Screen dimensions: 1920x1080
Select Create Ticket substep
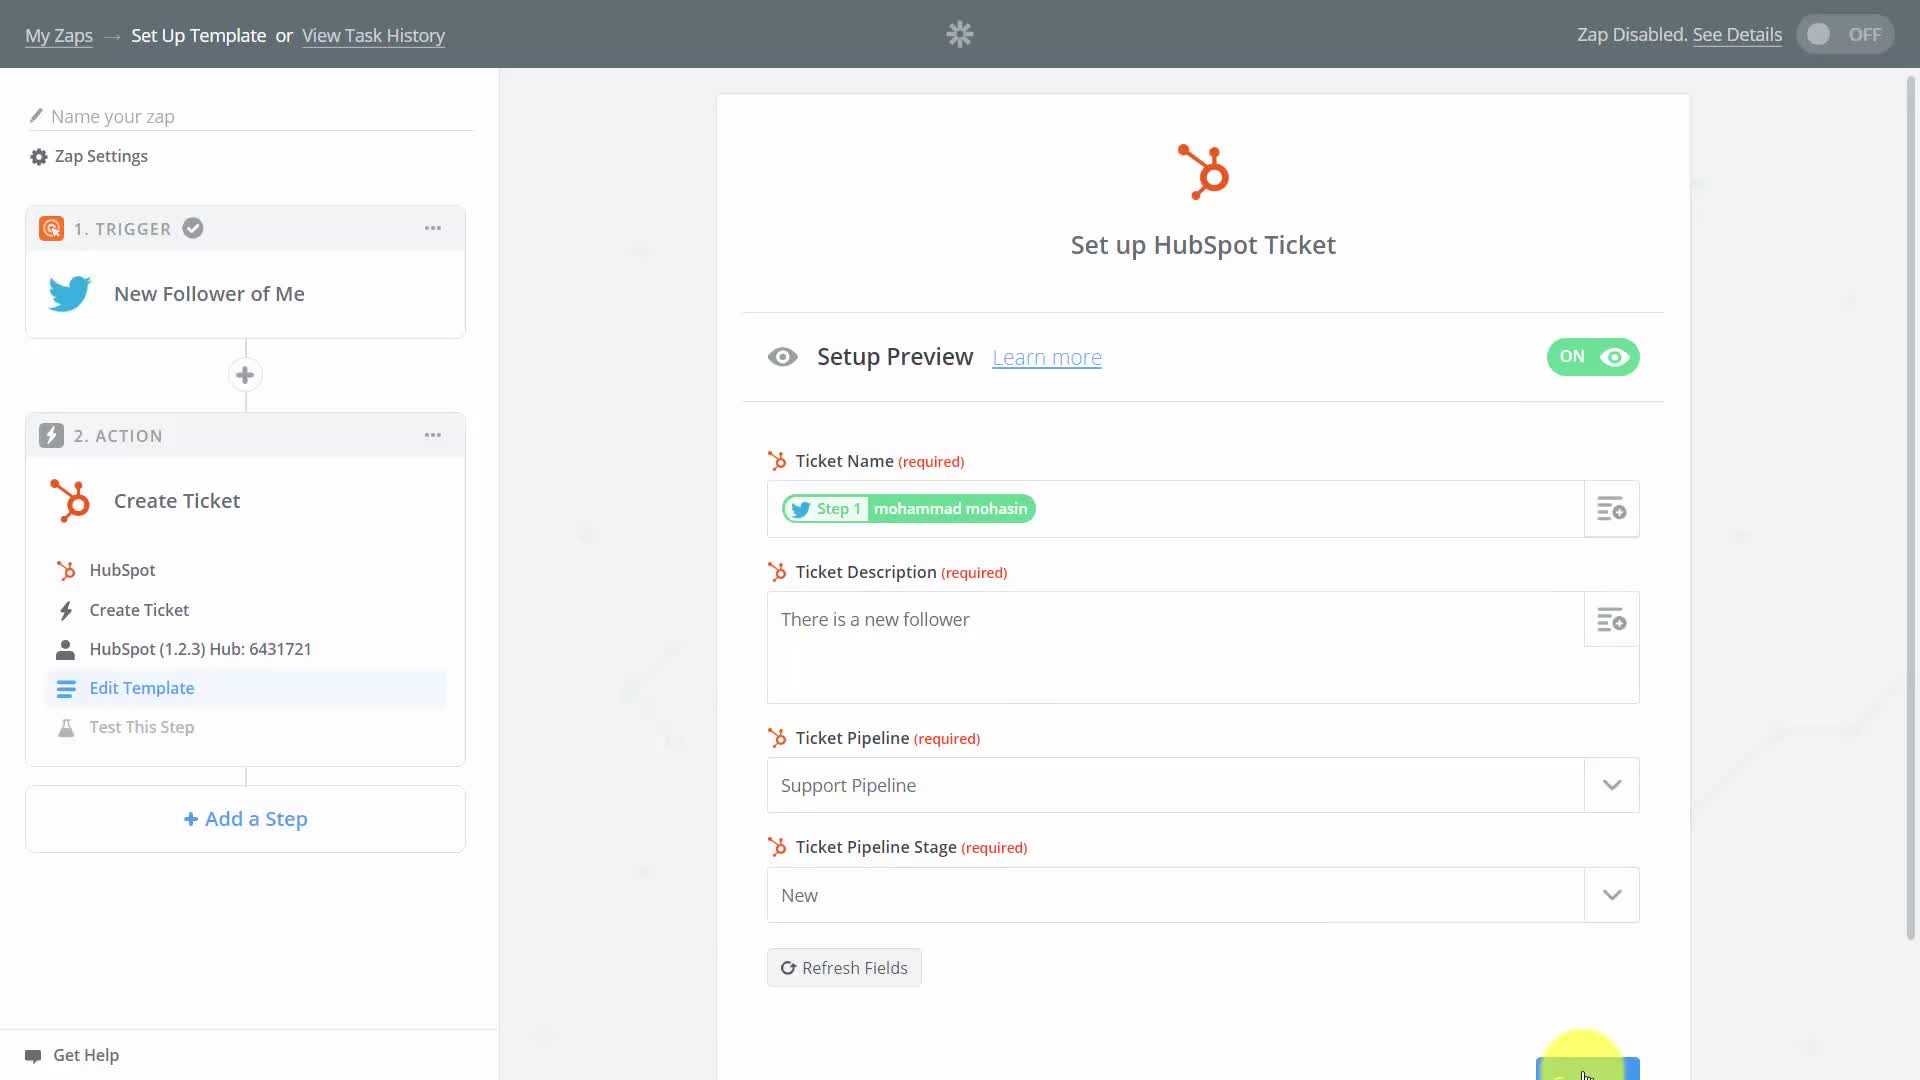tap(245, 610)
